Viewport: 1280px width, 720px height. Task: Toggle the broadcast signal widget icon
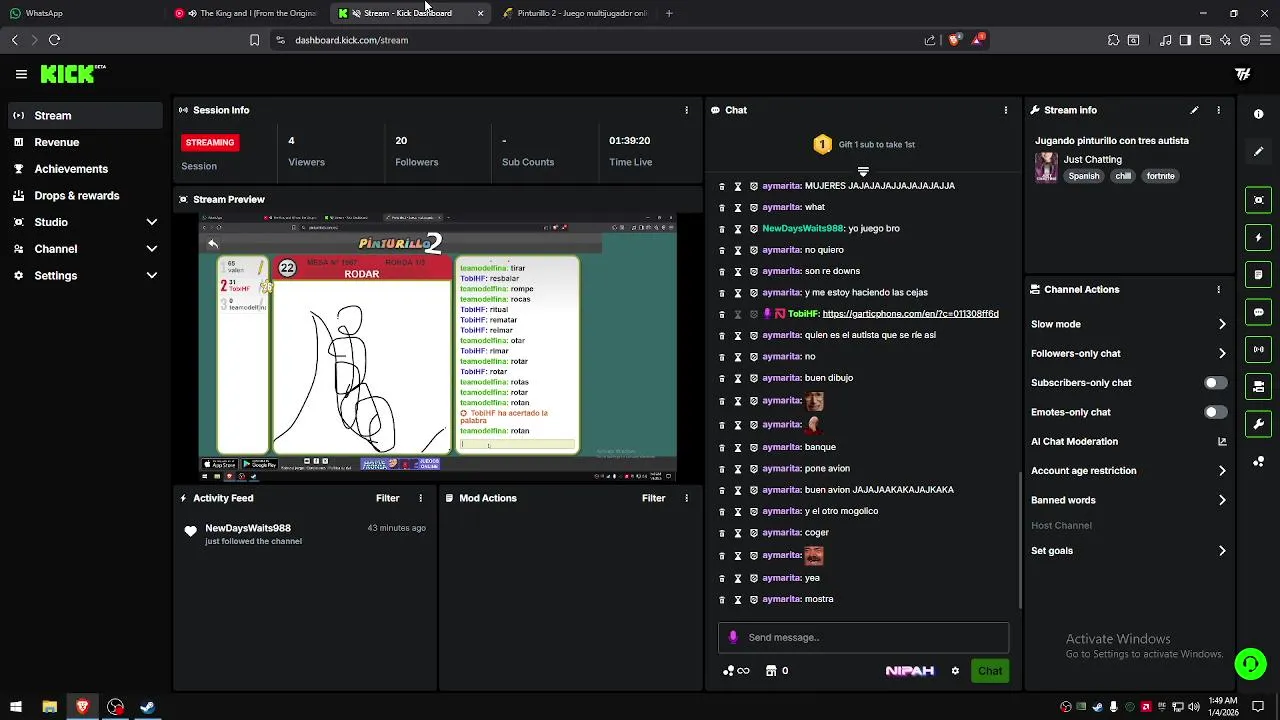1259,349
